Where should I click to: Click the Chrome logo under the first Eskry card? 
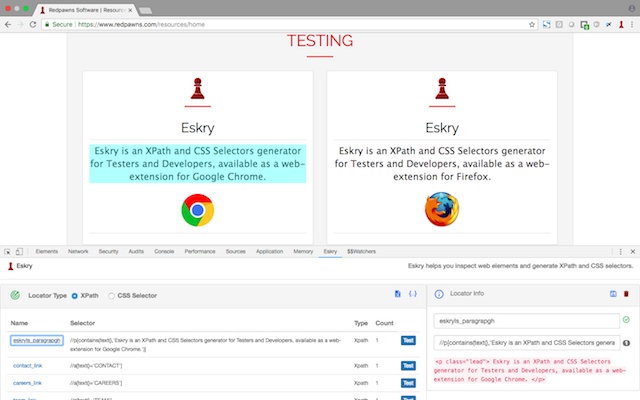point(198,210)
